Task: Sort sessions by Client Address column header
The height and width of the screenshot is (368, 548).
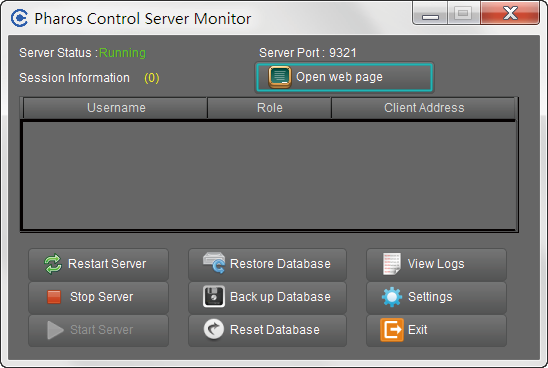Action: point(423,108)
